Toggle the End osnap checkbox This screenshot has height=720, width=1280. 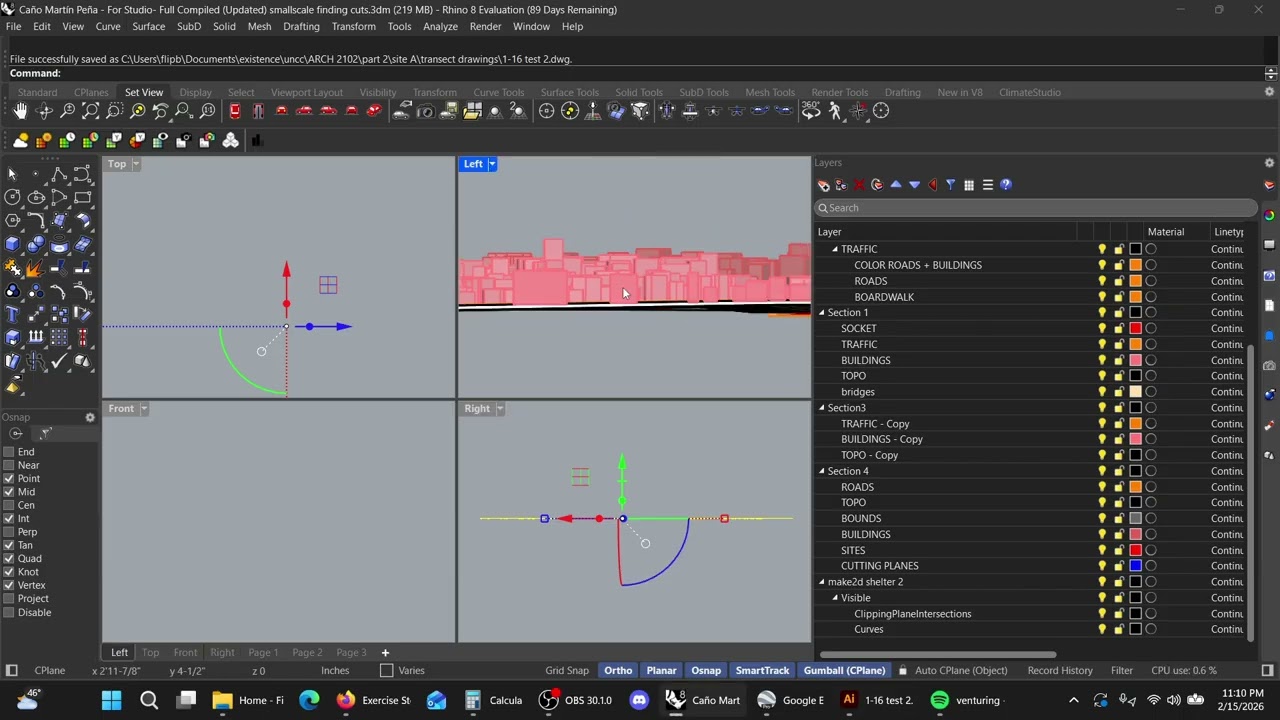9,452
